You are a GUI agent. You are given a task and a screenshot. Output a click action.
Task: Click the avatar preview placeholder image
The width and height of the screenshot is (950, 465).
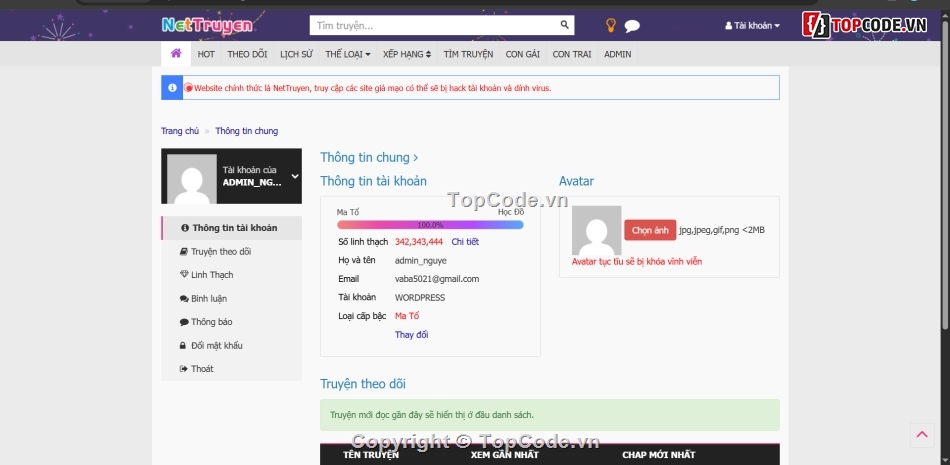coord(596,230)
